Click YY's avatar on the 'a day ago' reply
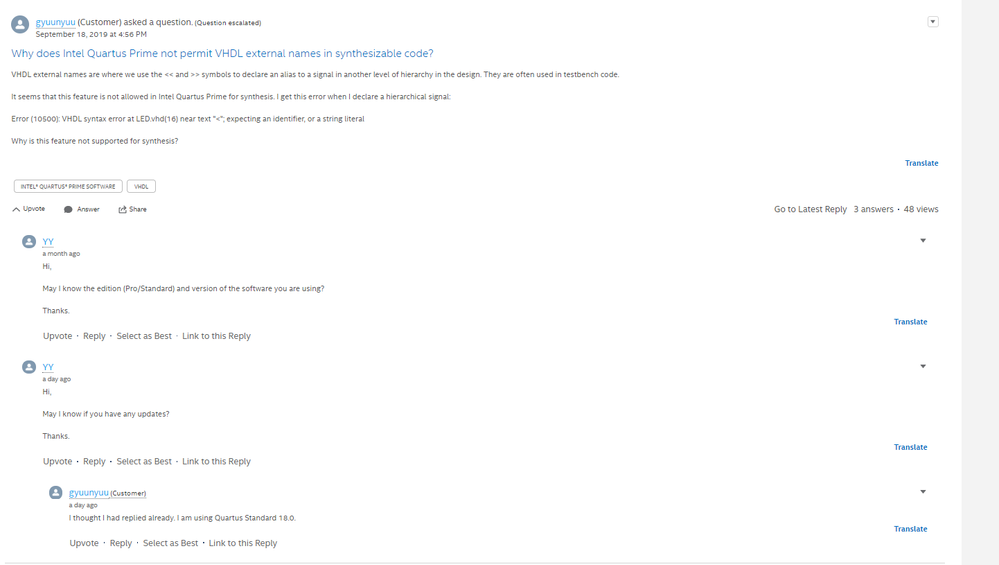The height and width of the screenshot is (565, 999). point(29,367)
